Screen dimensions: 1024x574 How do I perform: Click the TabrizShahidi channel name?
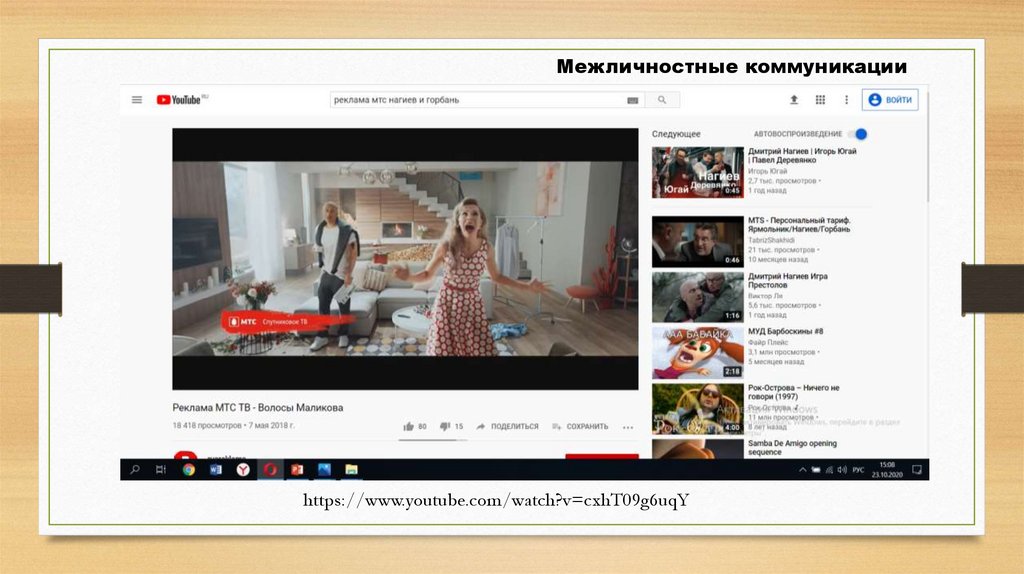tap(771, 240)
